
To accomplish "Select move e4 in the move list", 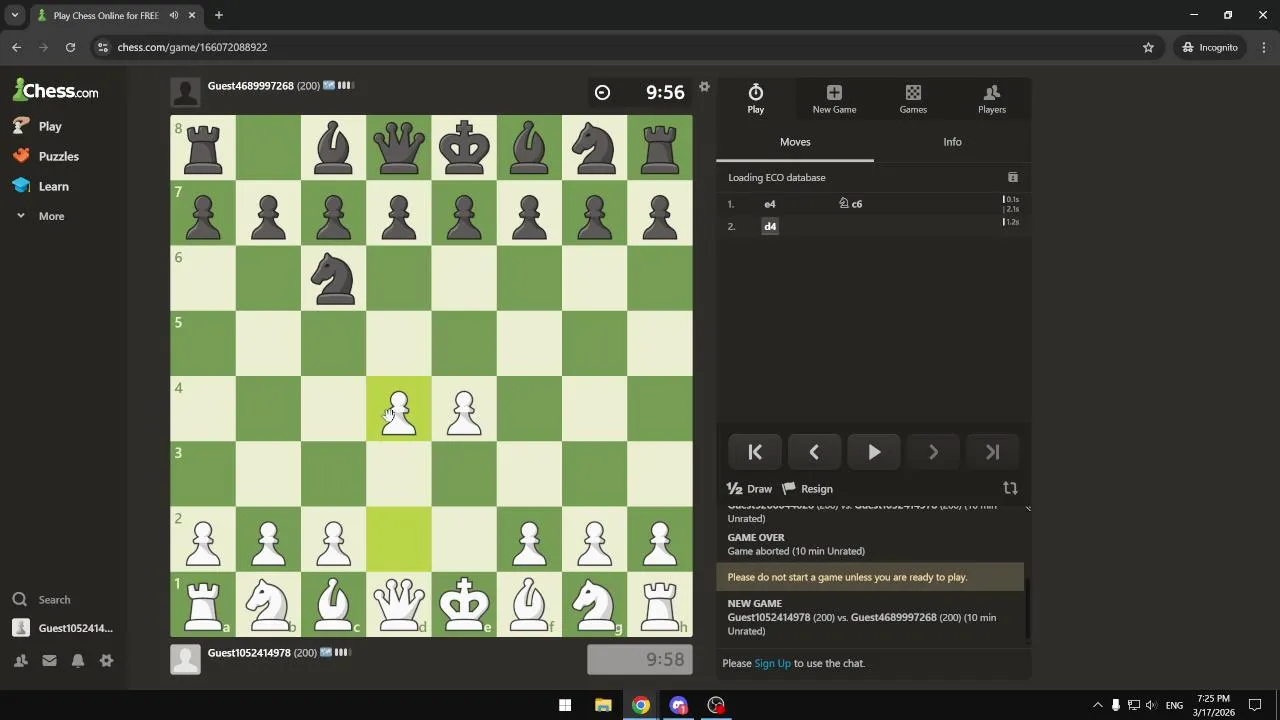I will 770,204.
